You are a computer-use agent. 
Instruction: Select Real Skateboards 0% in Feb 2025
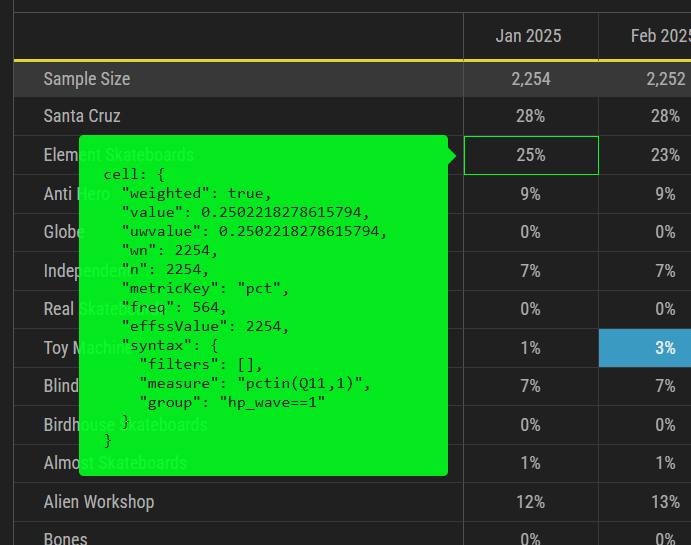click(665, 309)
